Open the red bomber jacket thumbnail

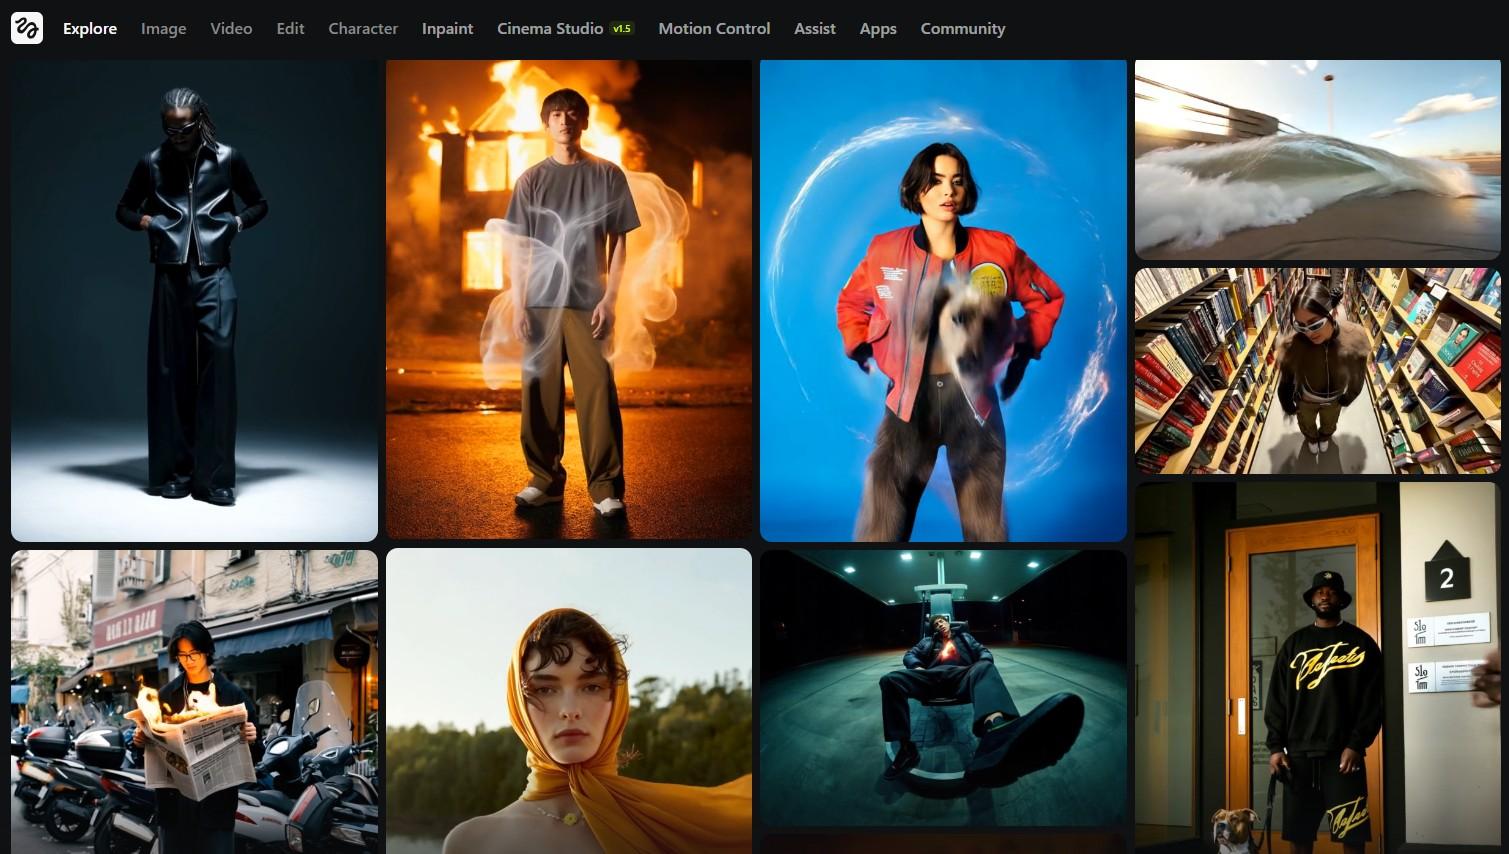click(943, 300)
